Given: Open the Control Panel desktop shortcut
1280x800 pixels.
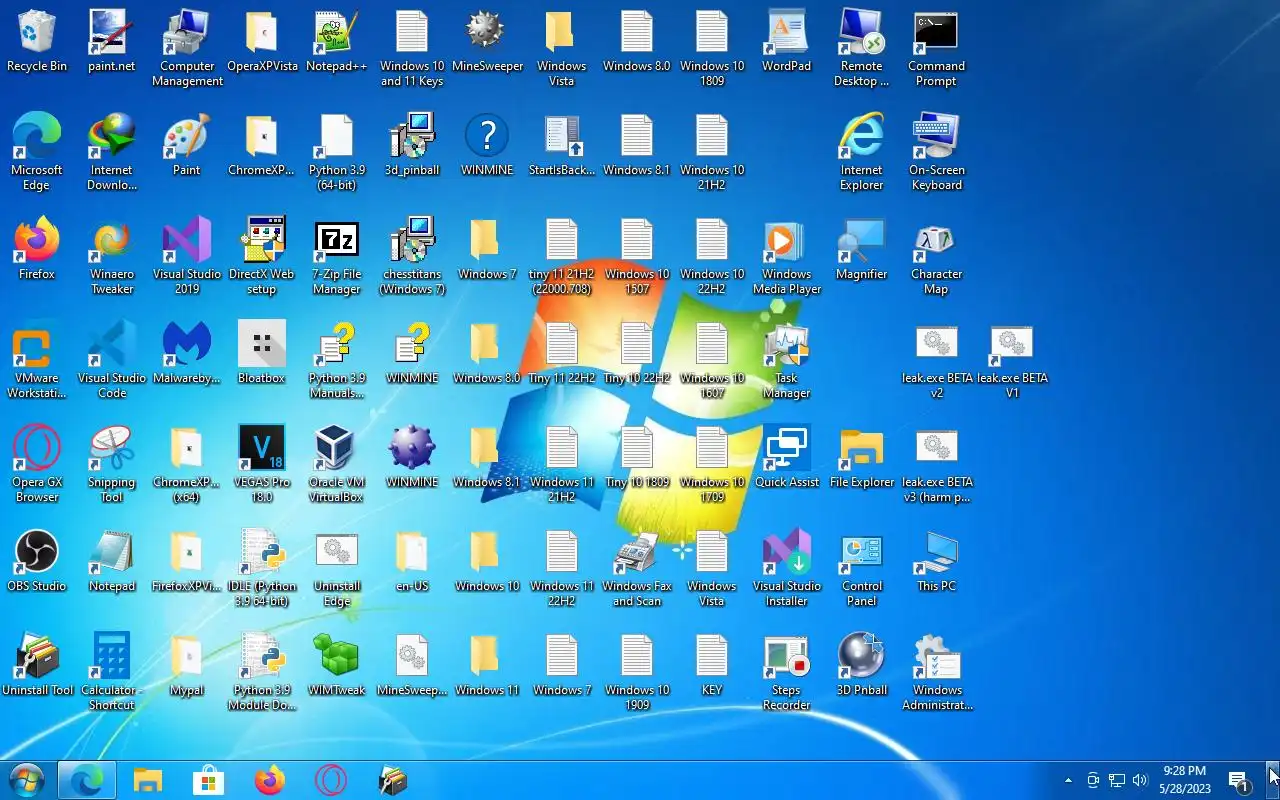Looking at the screenshot, I should click(x=862, y=569).
